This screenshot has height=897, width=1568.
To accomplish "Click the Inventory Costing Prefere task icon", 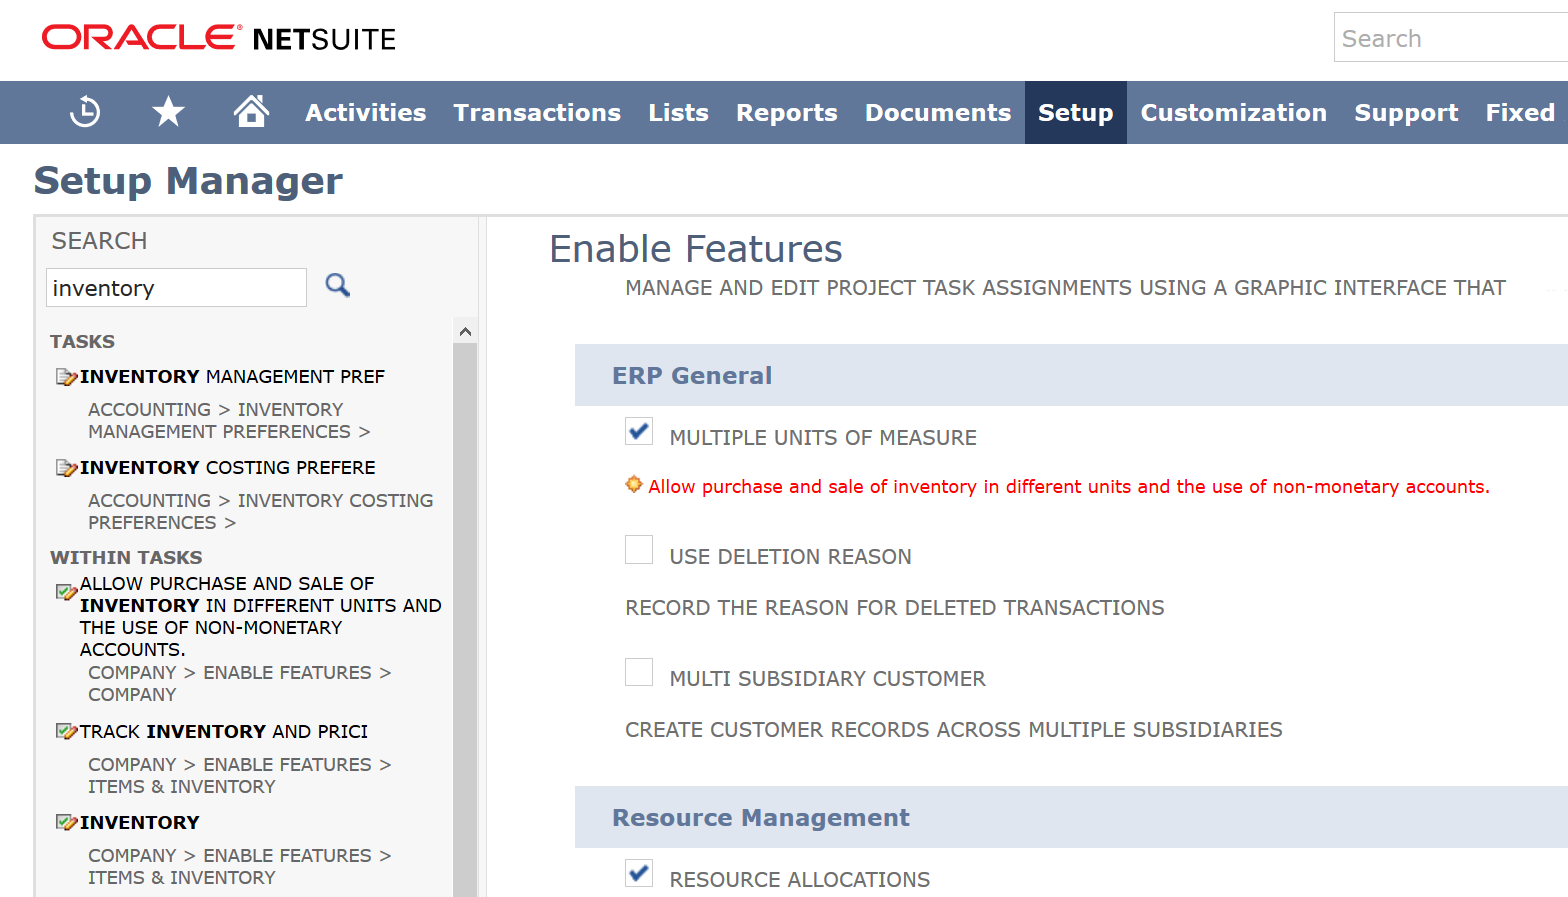I will coord(66,468).
